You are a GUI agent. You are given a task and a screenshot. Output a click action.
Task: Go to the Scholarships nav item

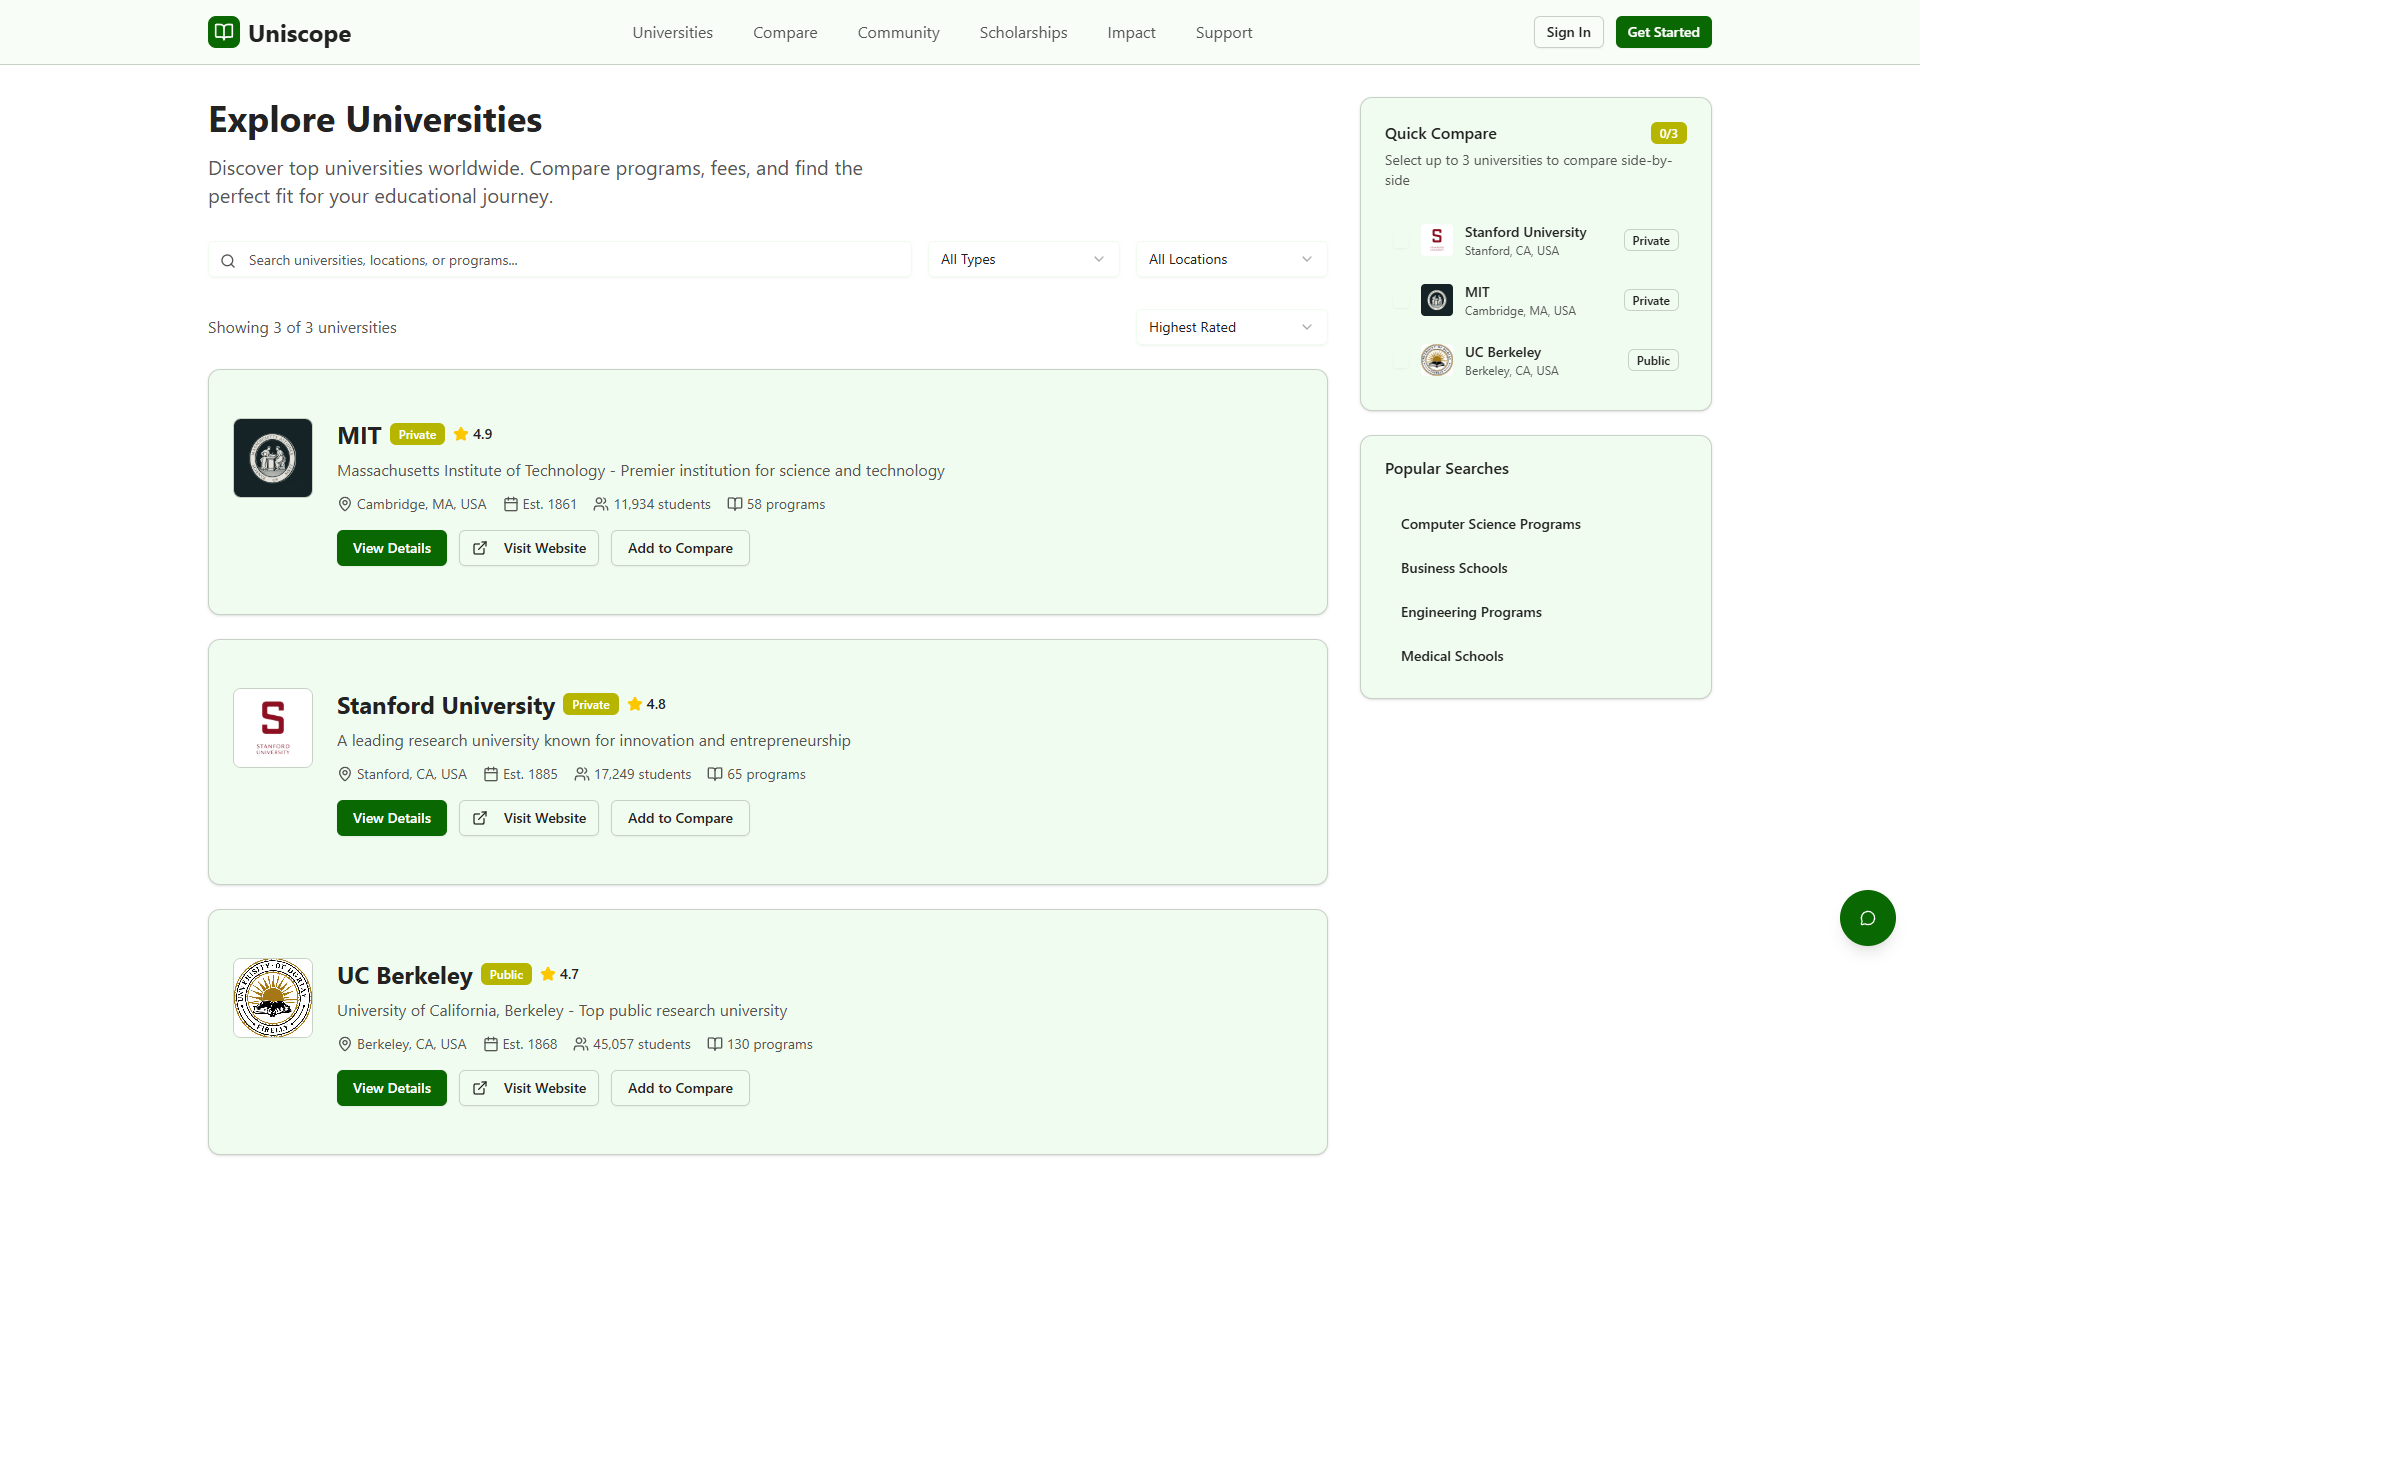pos(1023,32)
